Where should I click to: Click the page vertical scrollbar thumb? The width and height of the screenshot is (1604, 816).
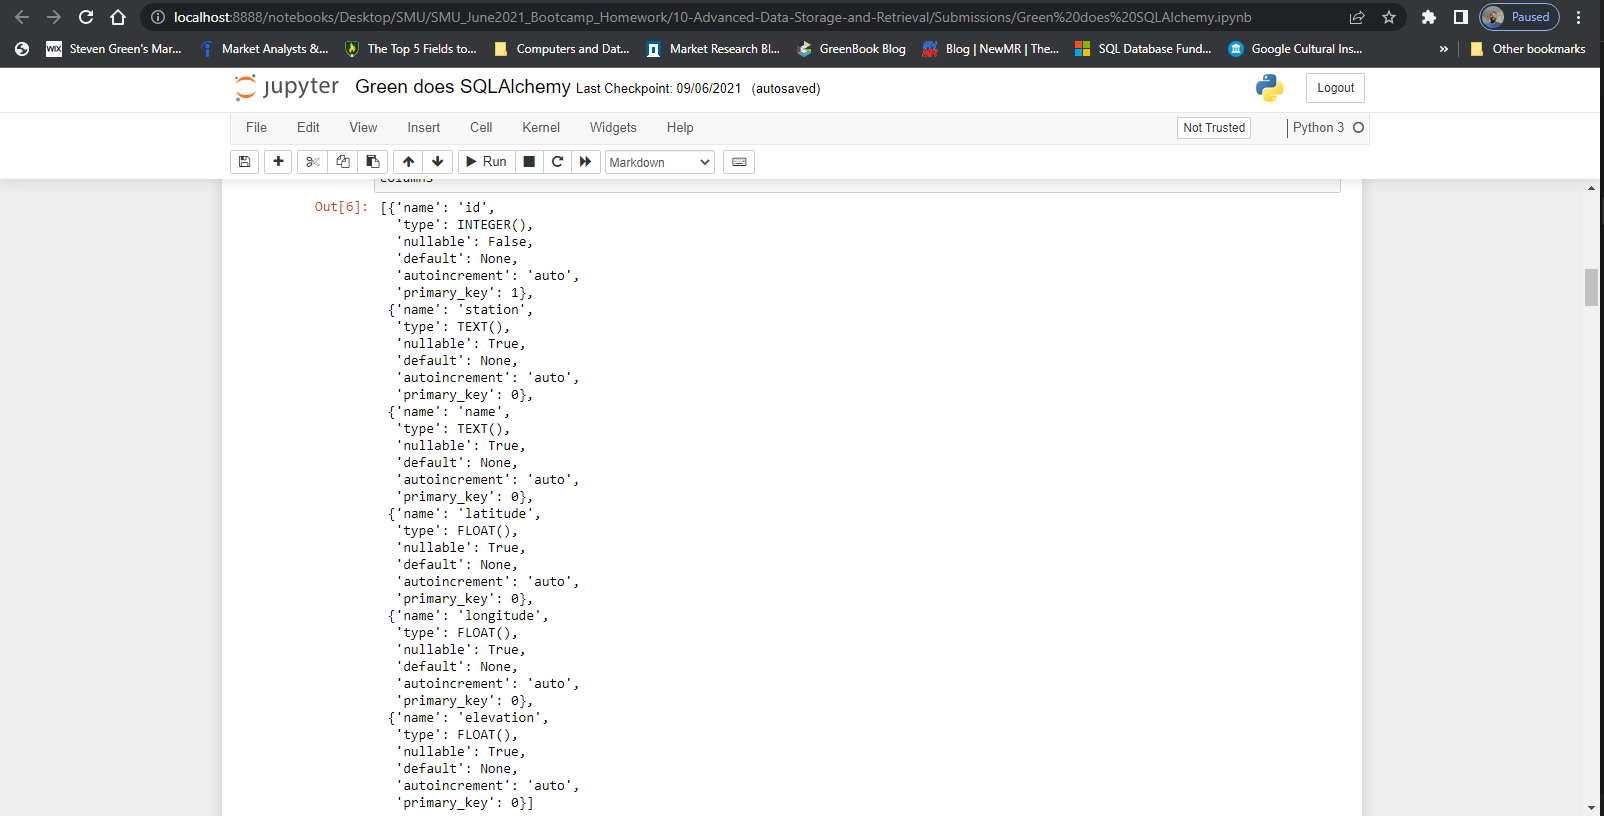(1591, 288)
